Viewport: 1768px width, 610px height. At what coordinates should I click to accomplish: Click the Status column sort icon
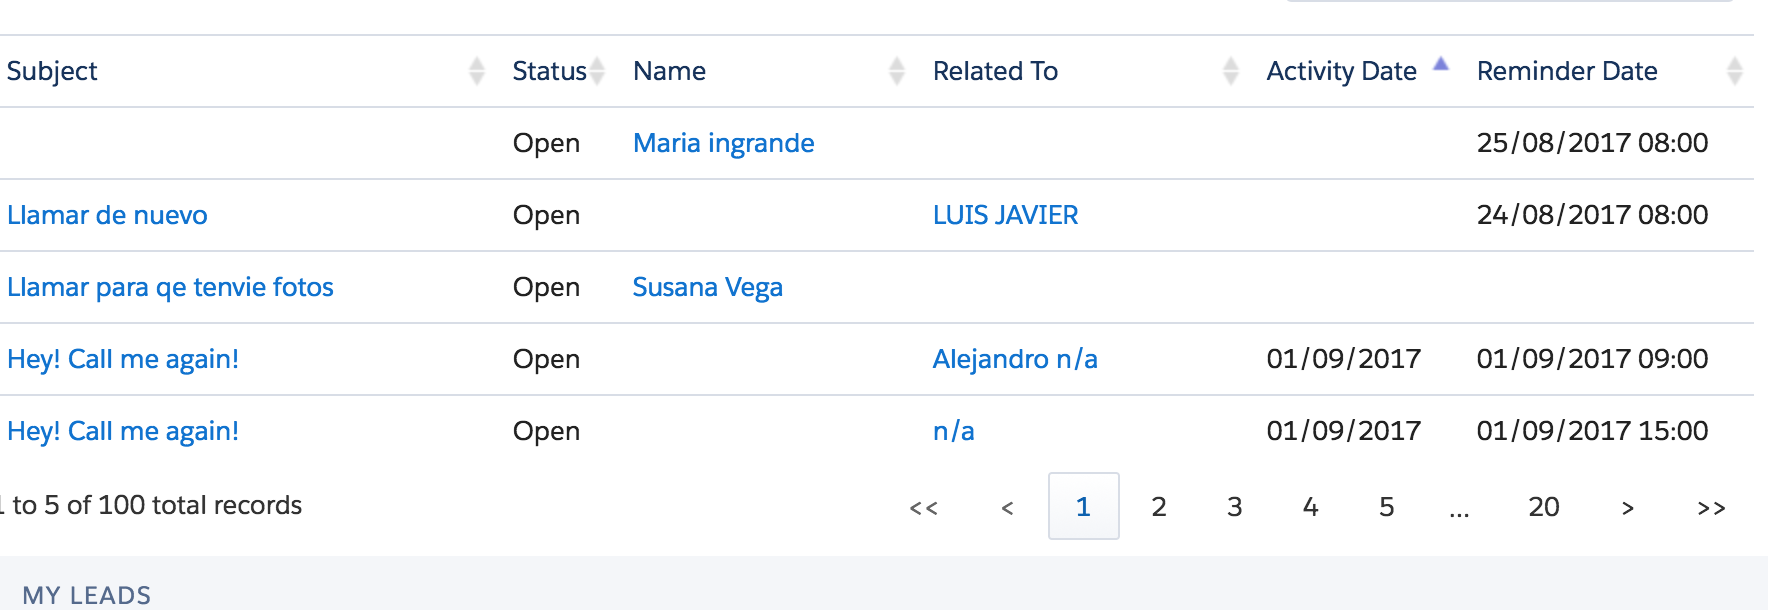[597, 71]
